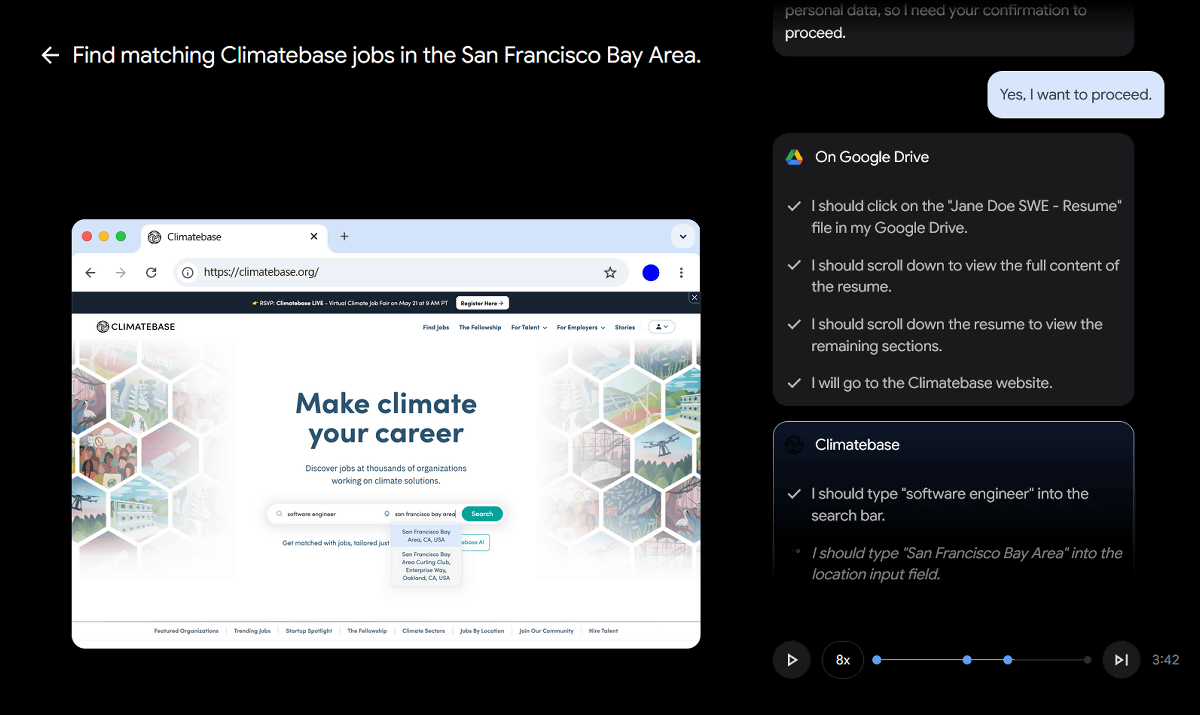Click the 3:42 duration label
Screen dimensions: 1200x715
[x=1166, y=660]
